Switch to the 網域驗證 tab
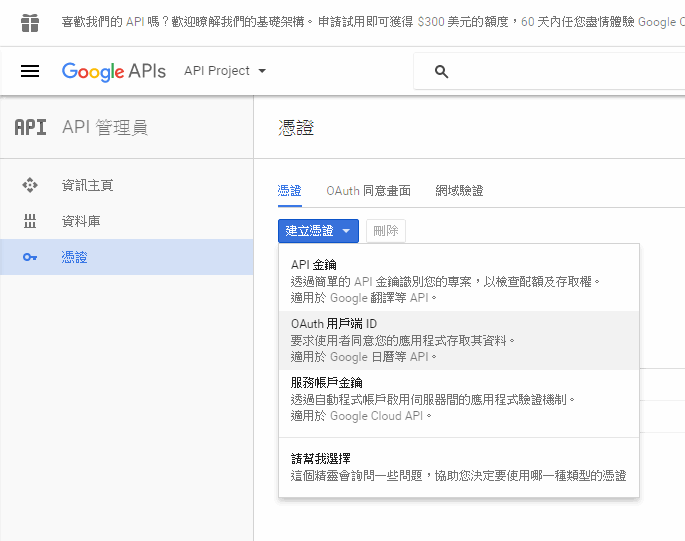The width and height of the screenshot is (685, 541). point(459,190)
